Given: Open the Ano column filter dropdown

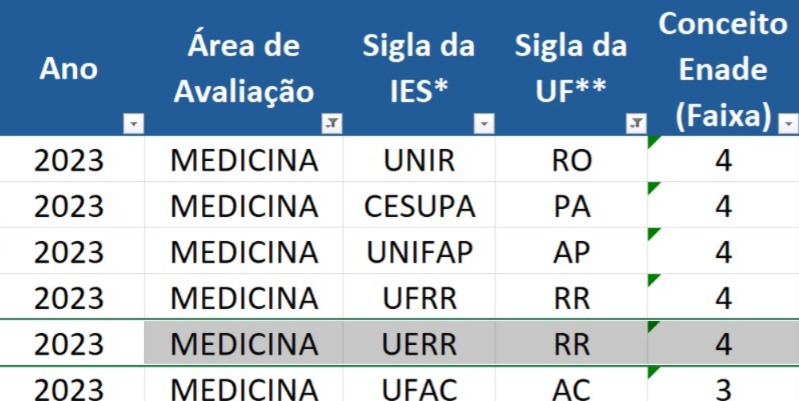Looking at the screenshot, I should (133, 124).
